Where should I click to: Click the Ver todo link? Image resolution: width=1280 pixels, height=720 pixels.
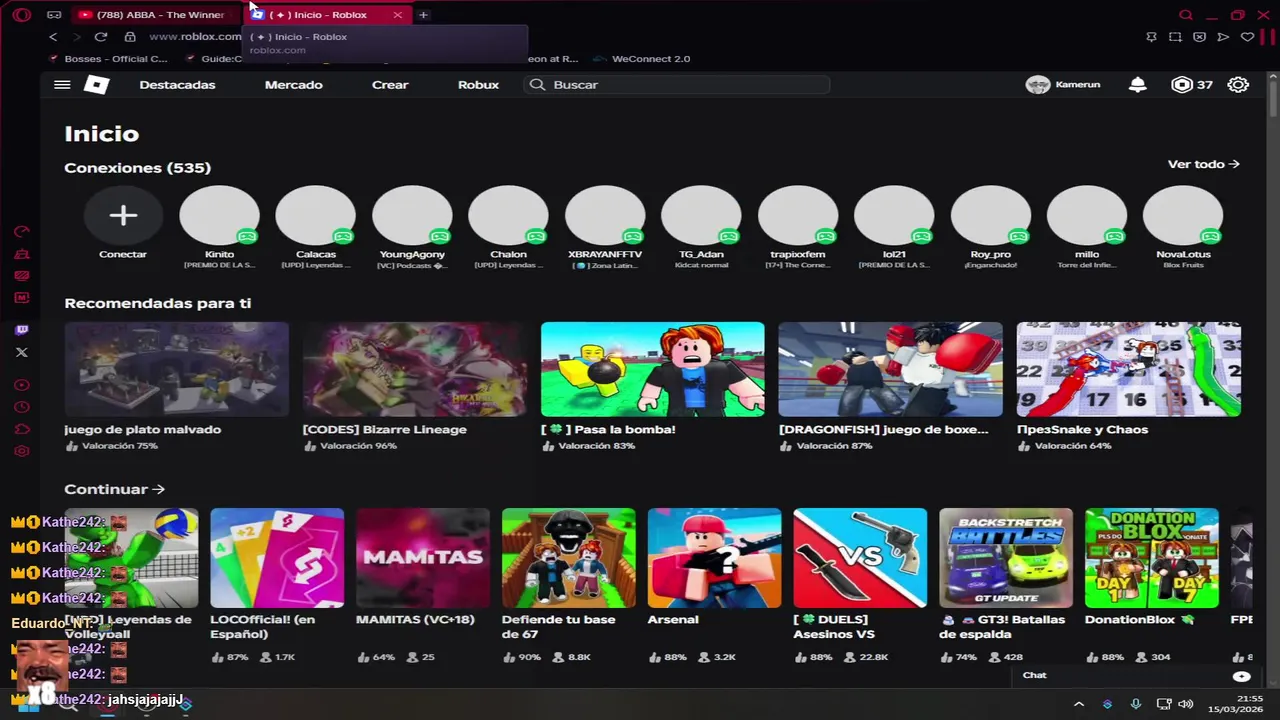click(1203, 164)
